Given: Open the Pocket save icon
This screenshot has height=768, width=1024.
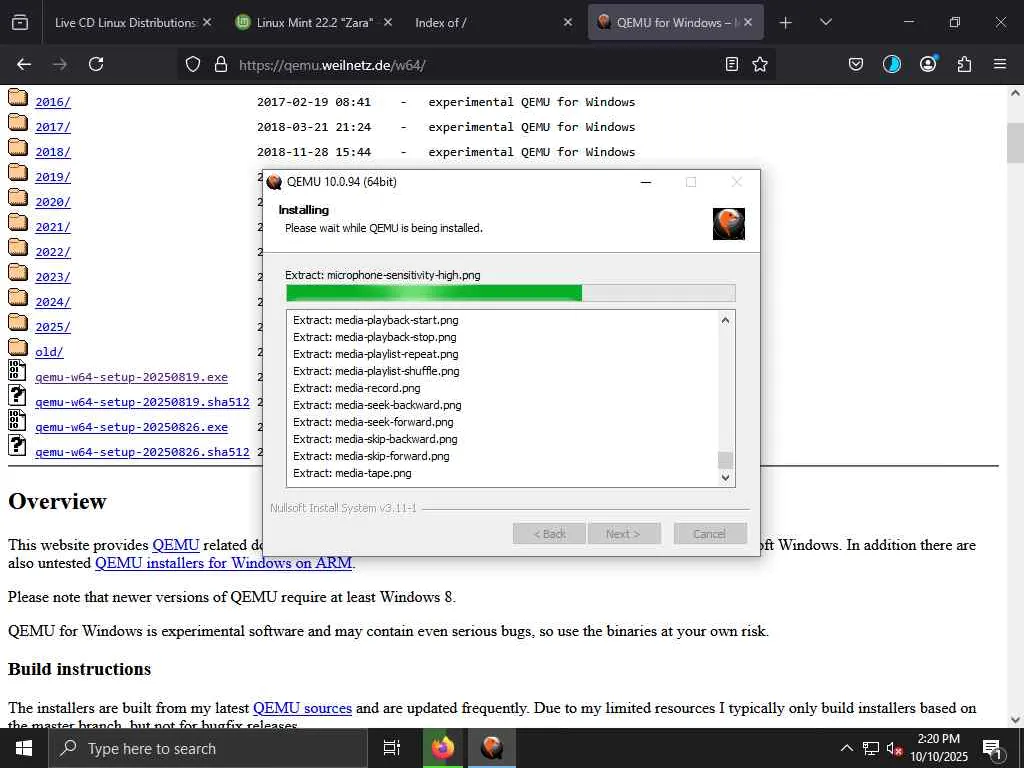Looking at the screenshot, I should point(856,64).
